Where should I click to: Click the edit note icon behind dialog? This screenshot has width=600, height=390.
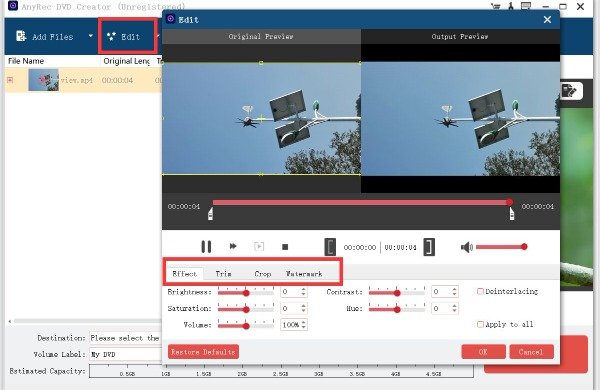pos(569,91)
